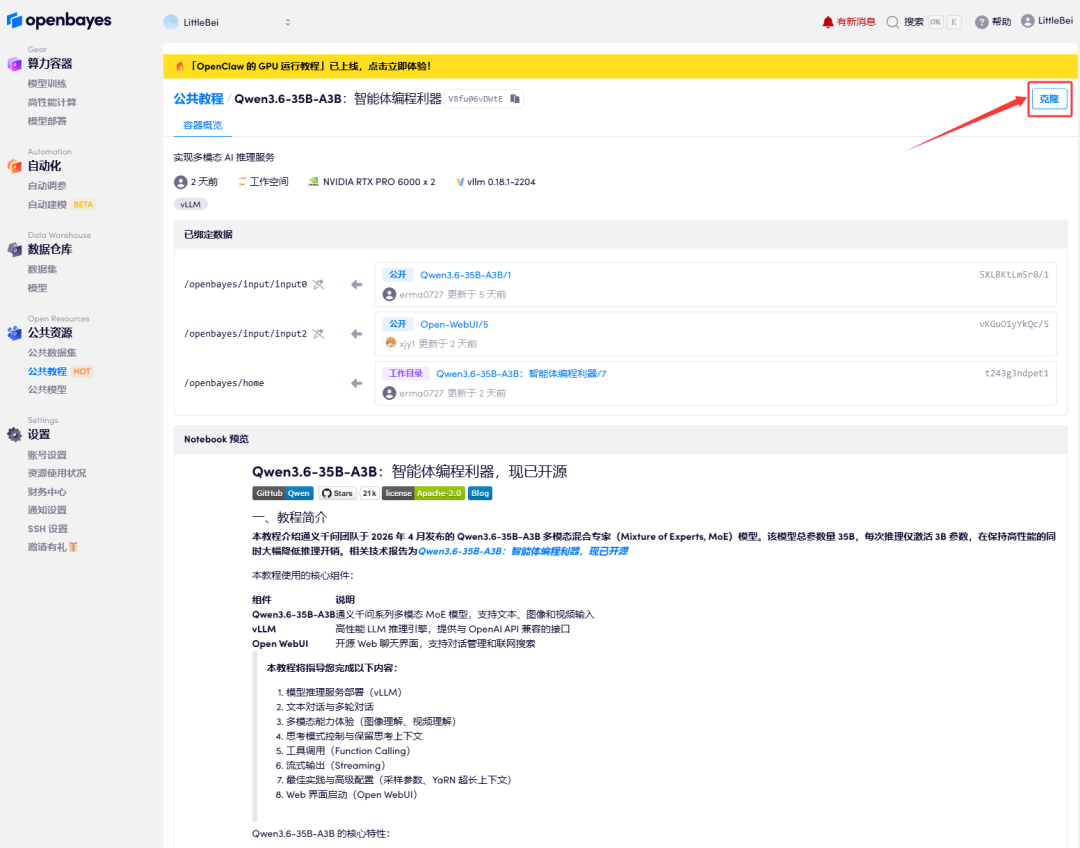
Task: Open 自动调参 in sidebar
Action: pyautogui.click(x=47, y=185)
